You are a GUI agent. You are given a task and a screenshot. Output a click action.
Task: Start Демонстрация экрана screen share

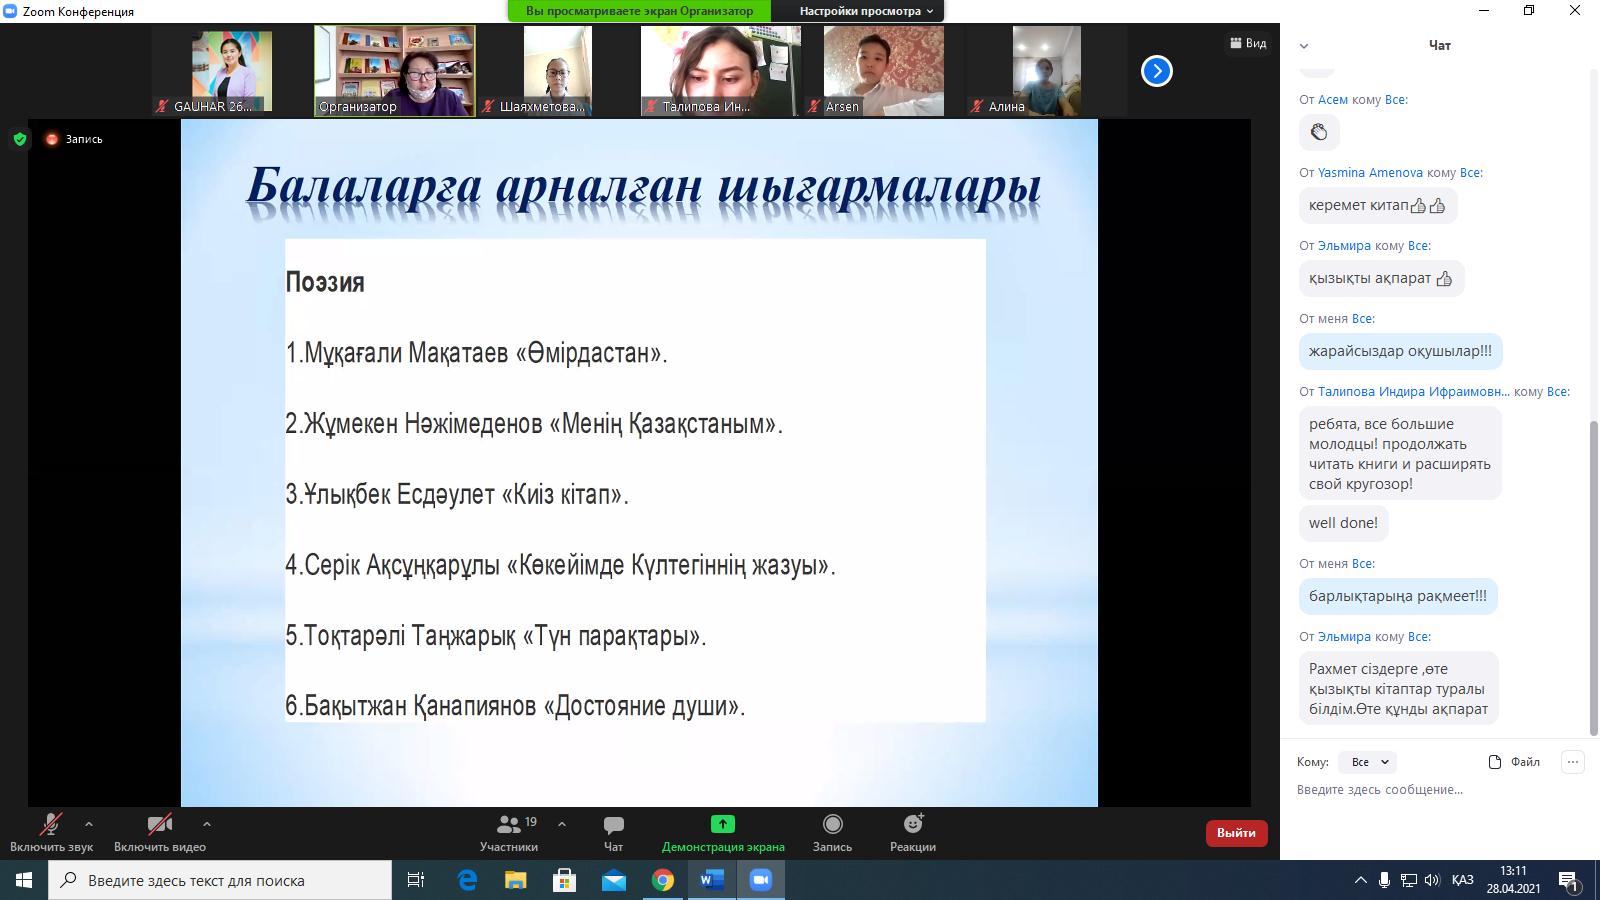pyautogui.click(x=723, y=833)
